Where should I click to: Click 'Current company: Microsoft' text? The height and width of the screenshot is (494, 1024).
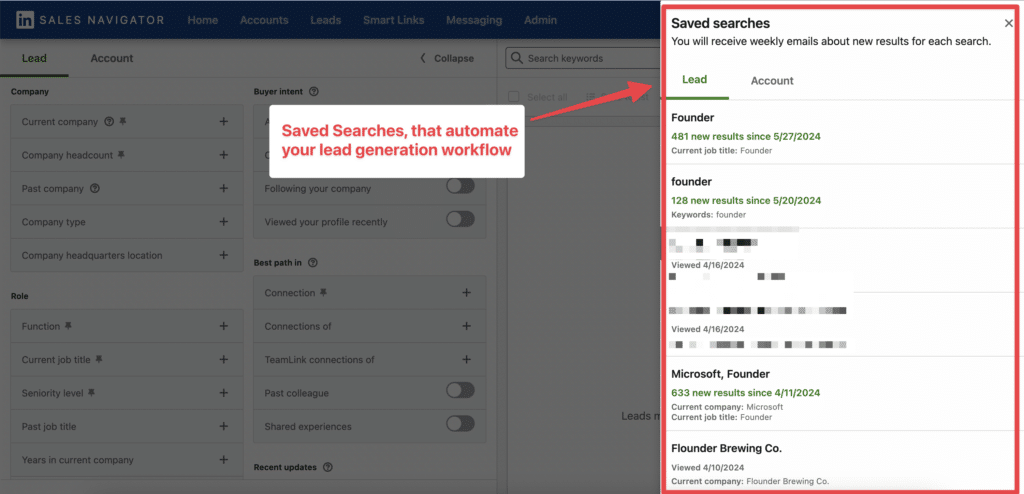(x=727, y=407)
